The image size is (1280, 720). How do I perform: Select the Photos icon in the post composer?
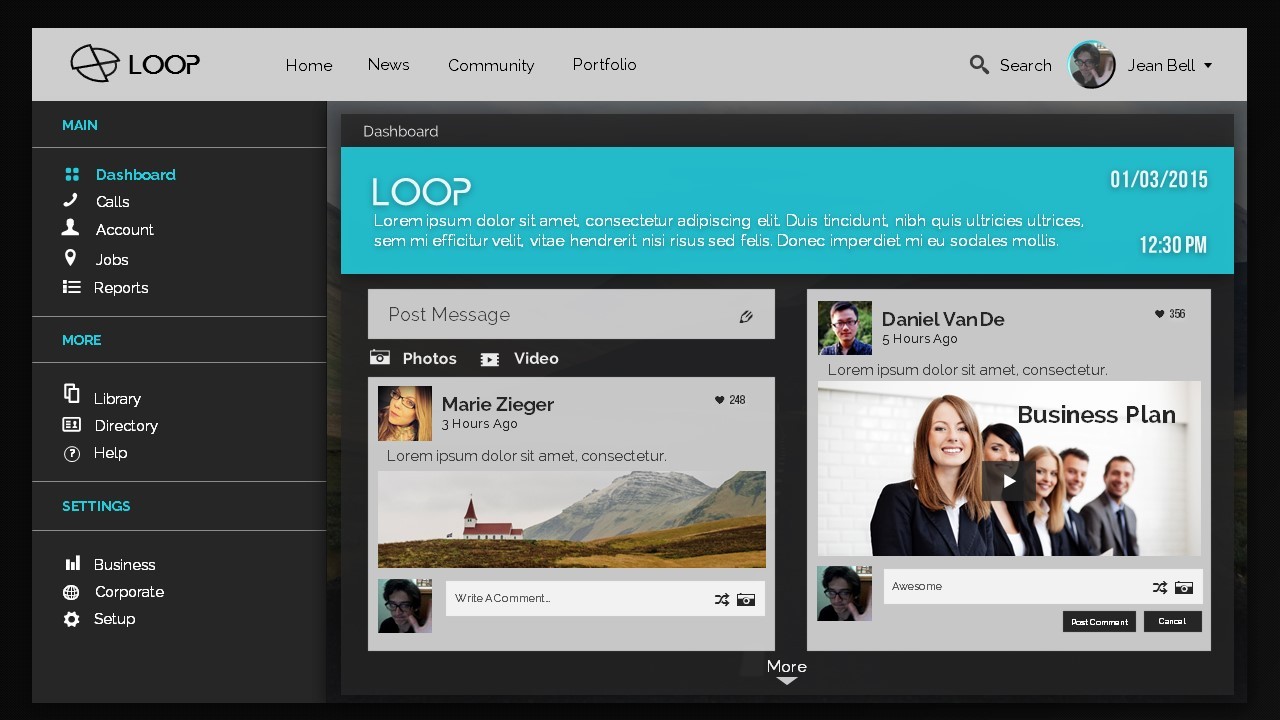(380, 357)
